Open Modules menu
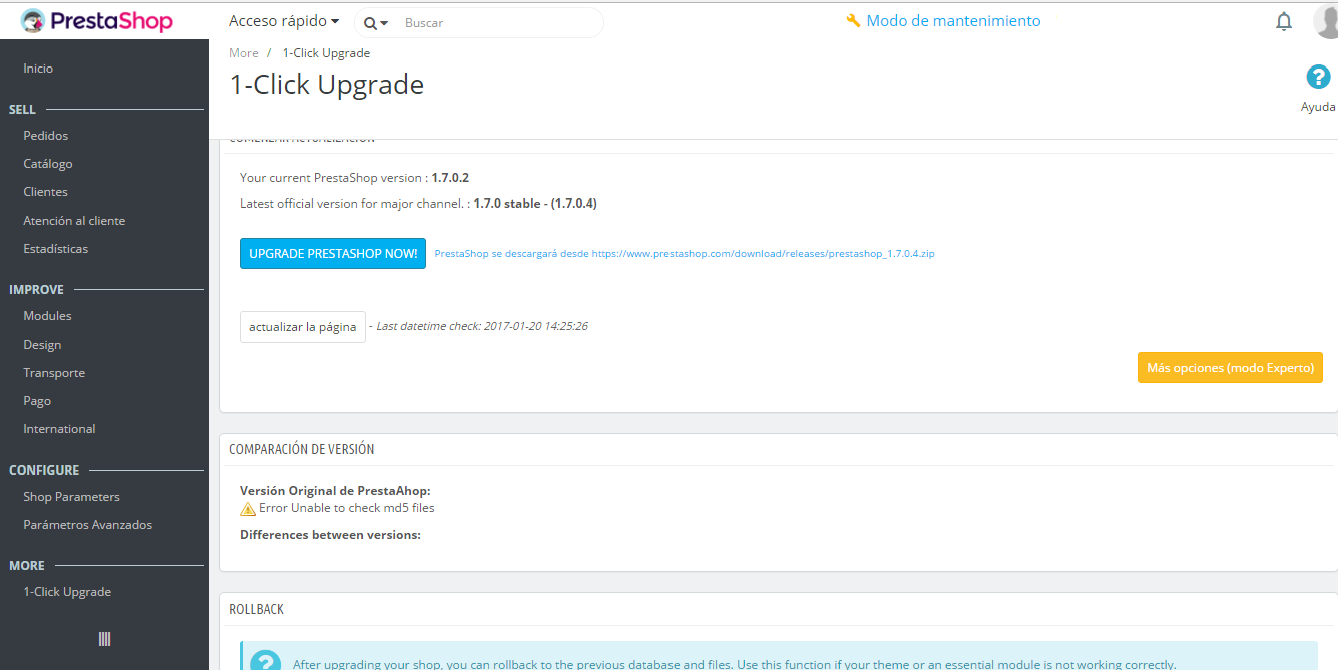This screenshot has height=670, width=1338. pyautogui.click(x=48, y=316)
